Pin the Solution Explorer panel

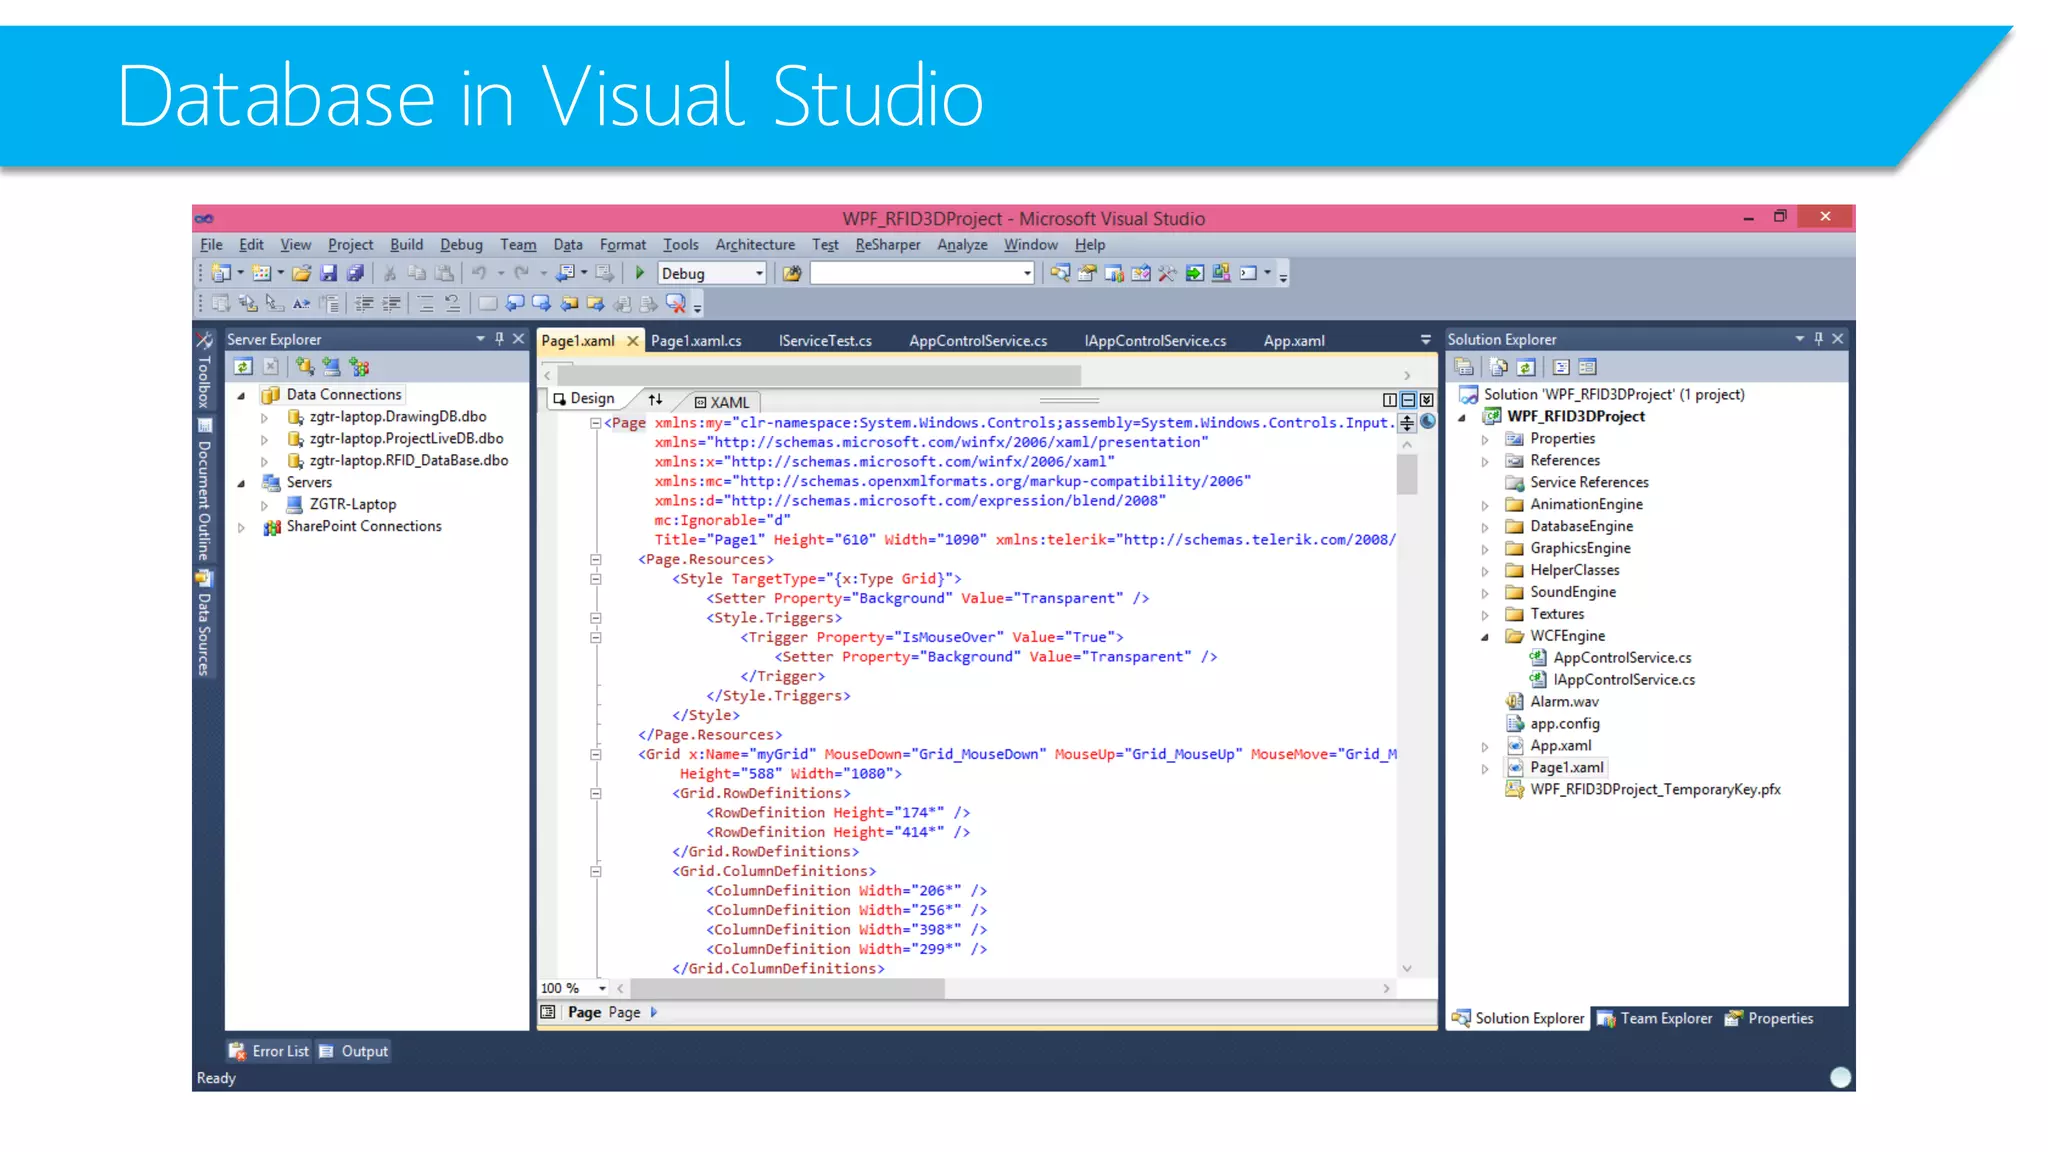pyautogui.click(x=1819, y=339)
